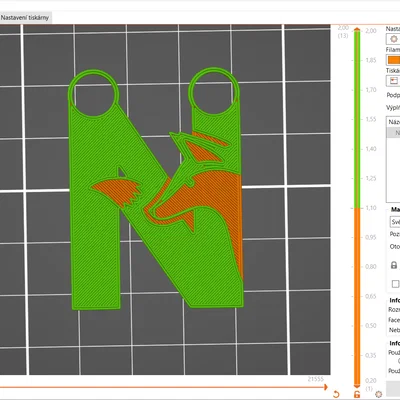Select the top thumb of vertical layer slider
Image resolution: width=400 pixels, height=400 pixels.
[x=357, y=30]
